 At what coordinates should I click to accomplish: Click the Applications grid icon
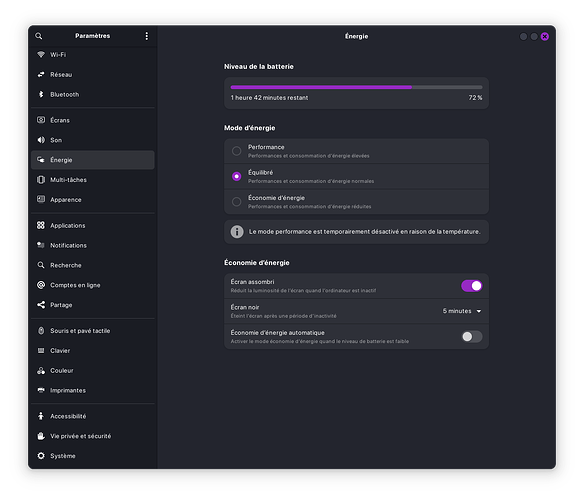click(41, 225)
